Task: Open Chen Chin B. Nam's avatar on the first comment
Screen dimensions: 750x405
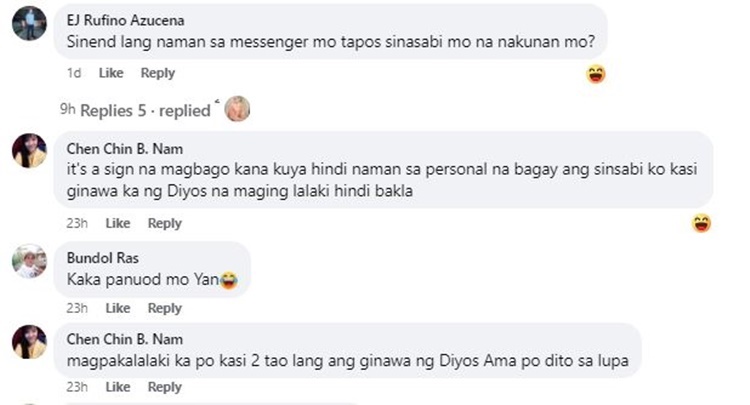Action: coord(29,151)
